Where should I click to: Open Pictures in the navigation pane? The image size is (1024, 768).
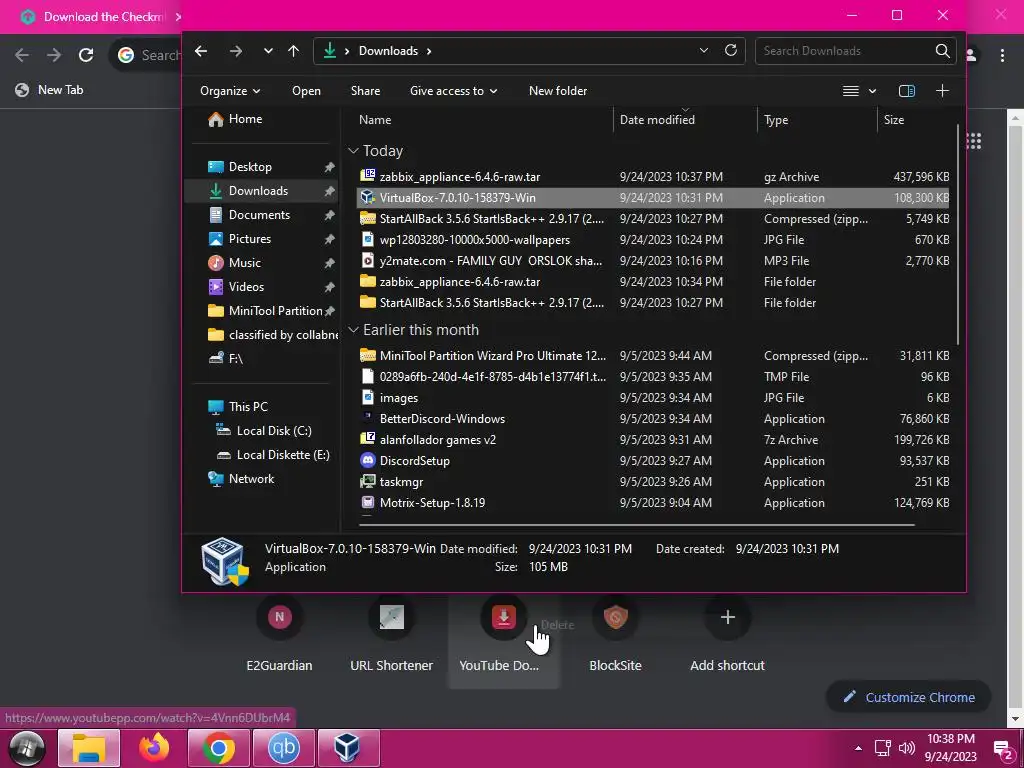[240, 239]
